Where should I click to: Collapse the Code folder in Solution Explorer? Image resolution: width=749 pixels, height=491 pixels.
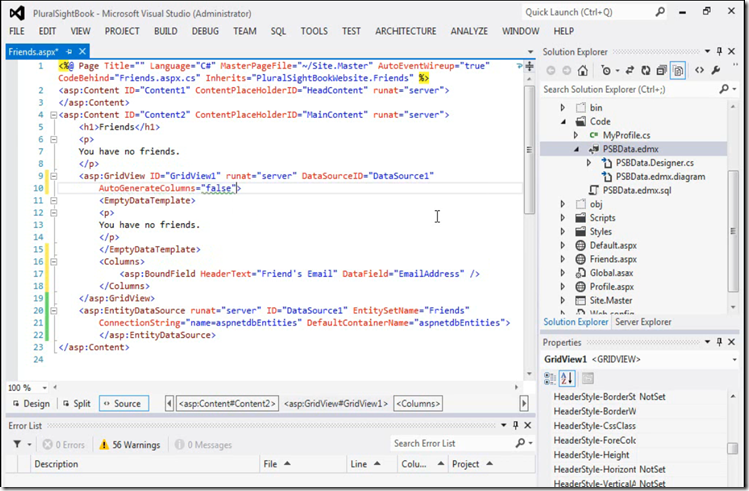pyautogui.click(x=563, y=122)
